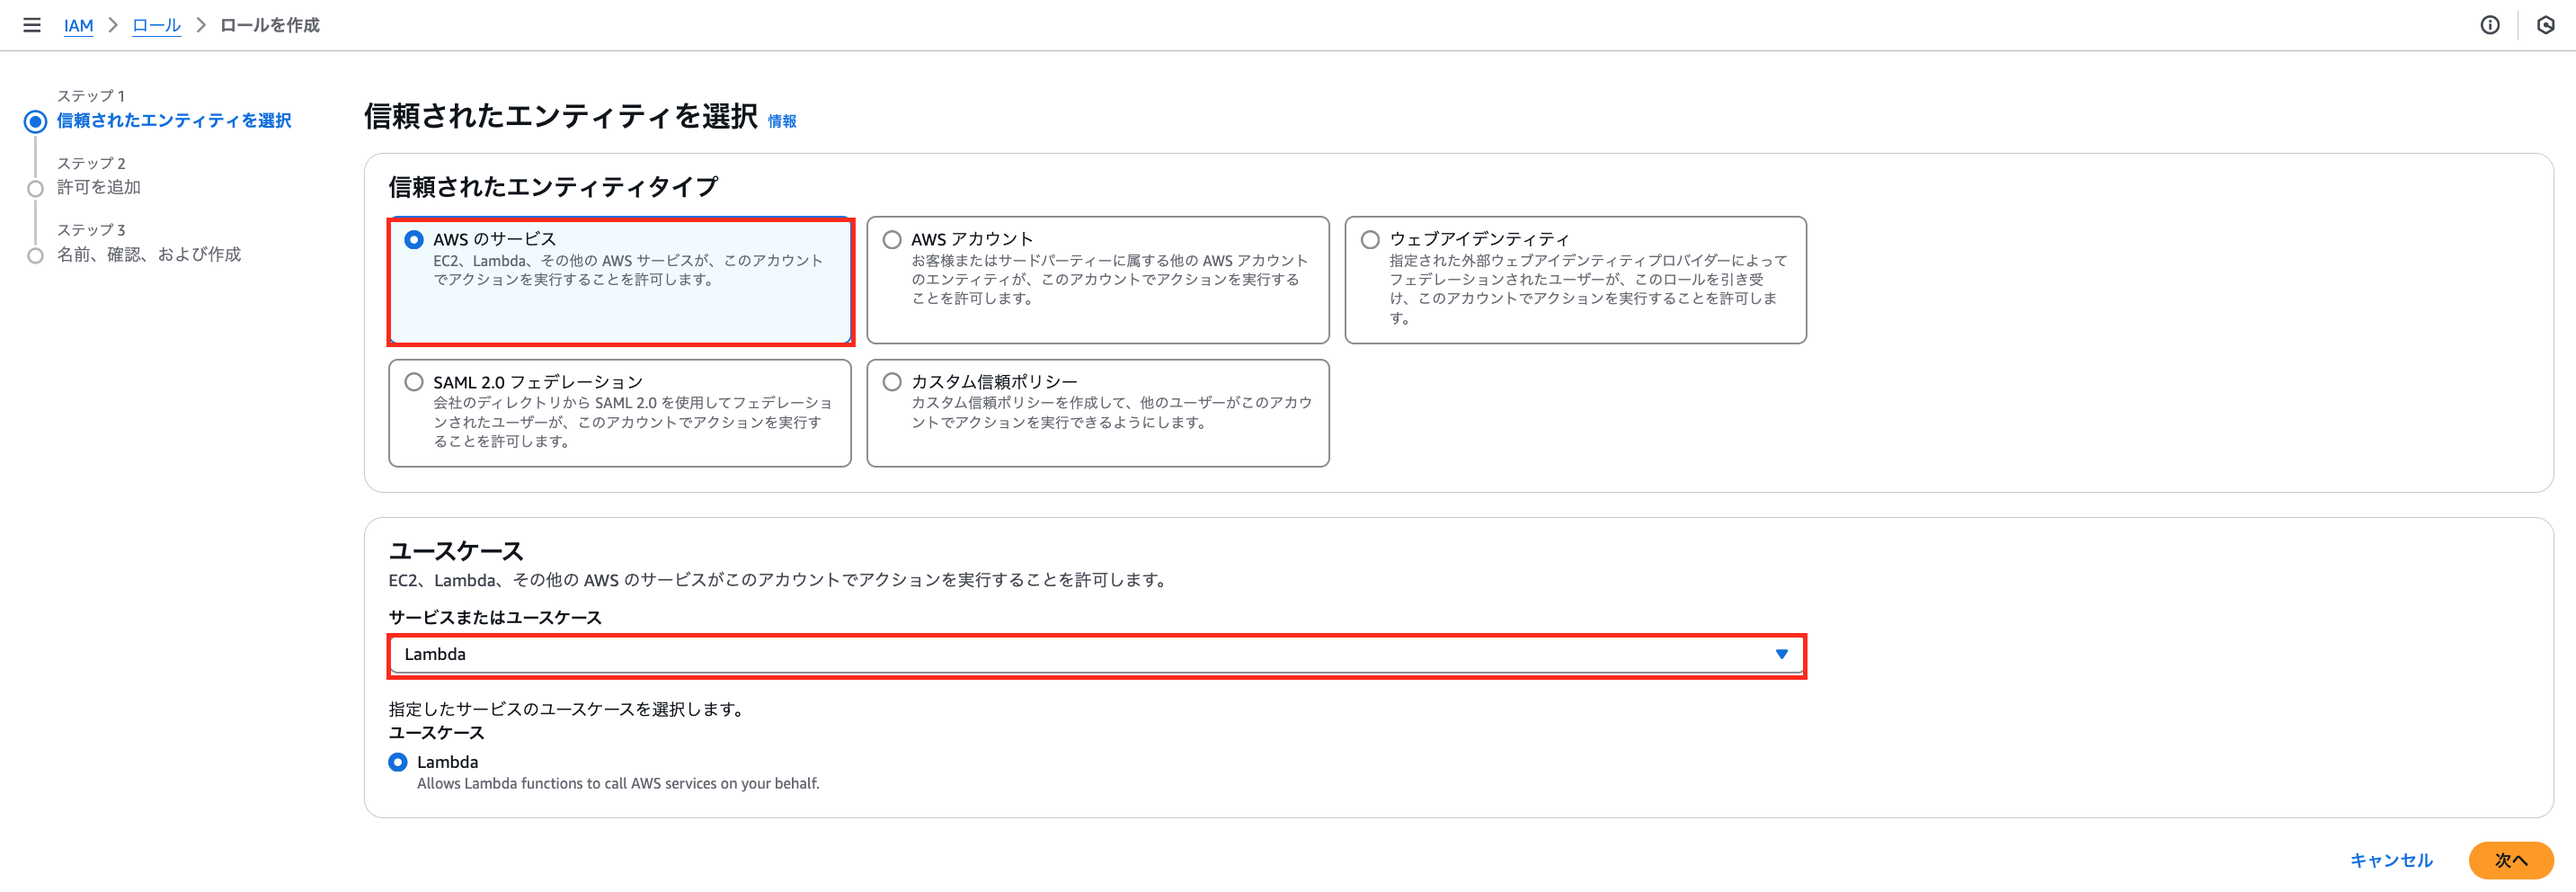The width and height of the screenshot is (2576, 892).
Task: Select the AWS アカウント radio option
Action: click(892, 239)
